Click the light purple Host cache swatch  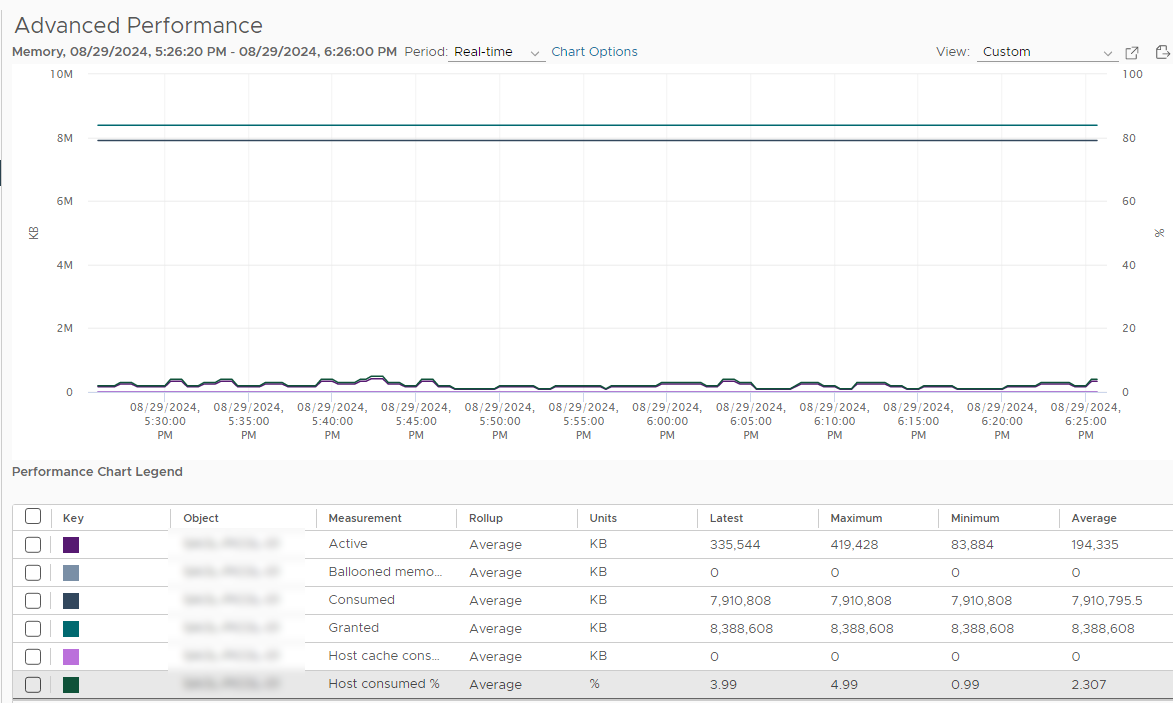pos(71,657)
